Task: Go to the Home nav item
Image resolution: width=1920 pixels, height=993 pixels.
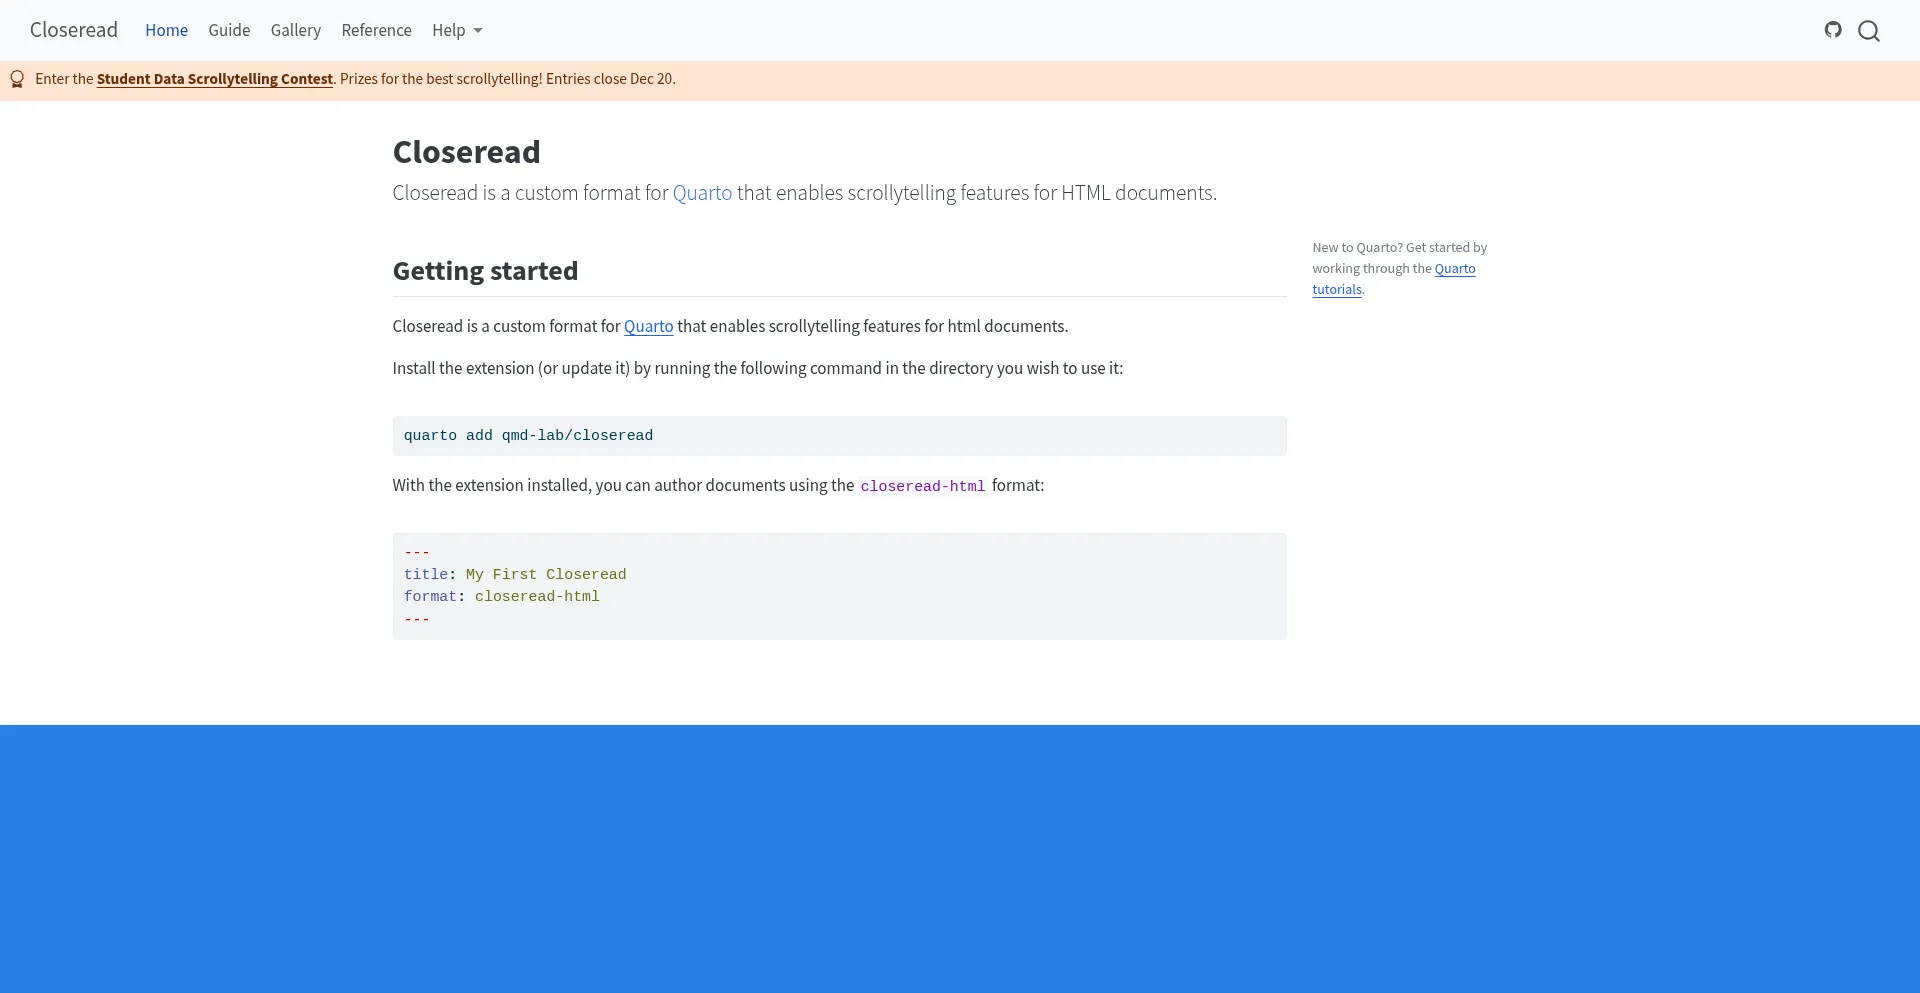Action: pos(166,30)
